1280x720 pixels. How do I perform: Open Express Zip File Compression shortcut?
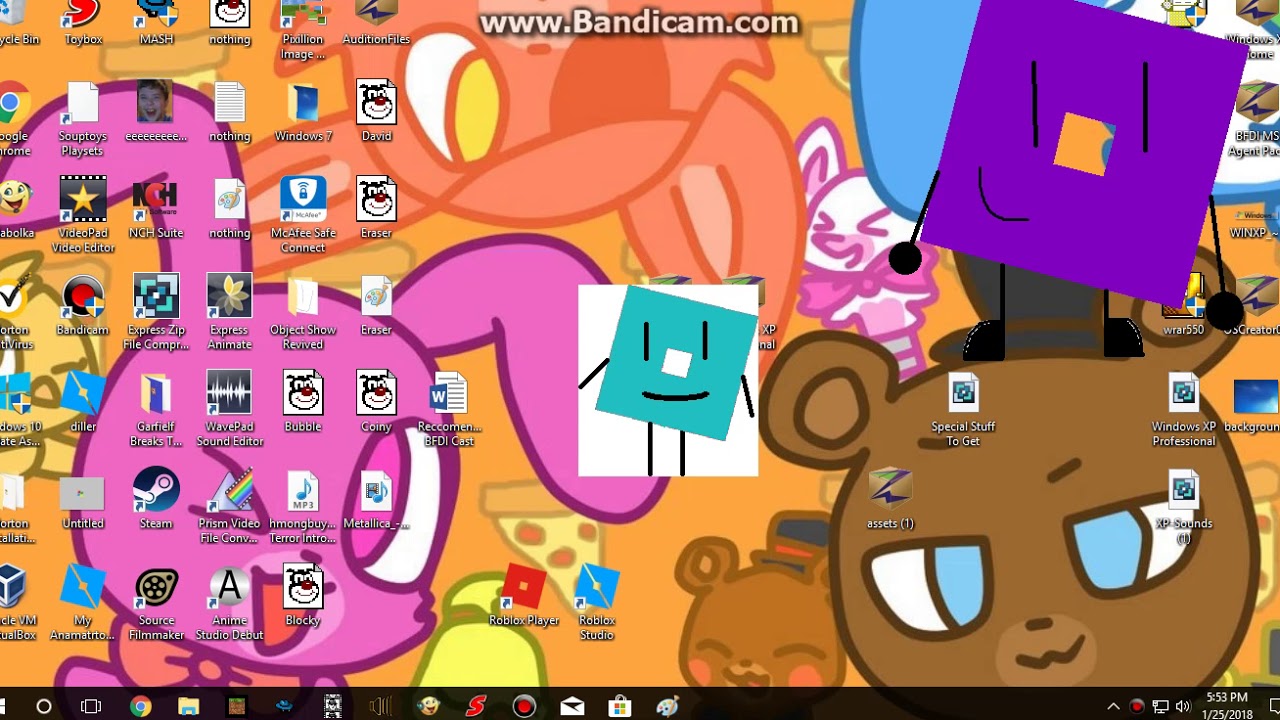tap(156, 311)
